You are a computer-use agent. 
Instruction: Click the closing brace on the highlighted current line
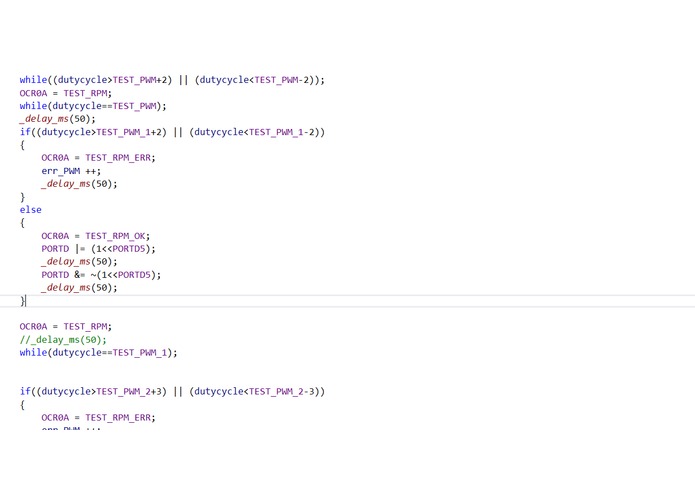(22, 301)
